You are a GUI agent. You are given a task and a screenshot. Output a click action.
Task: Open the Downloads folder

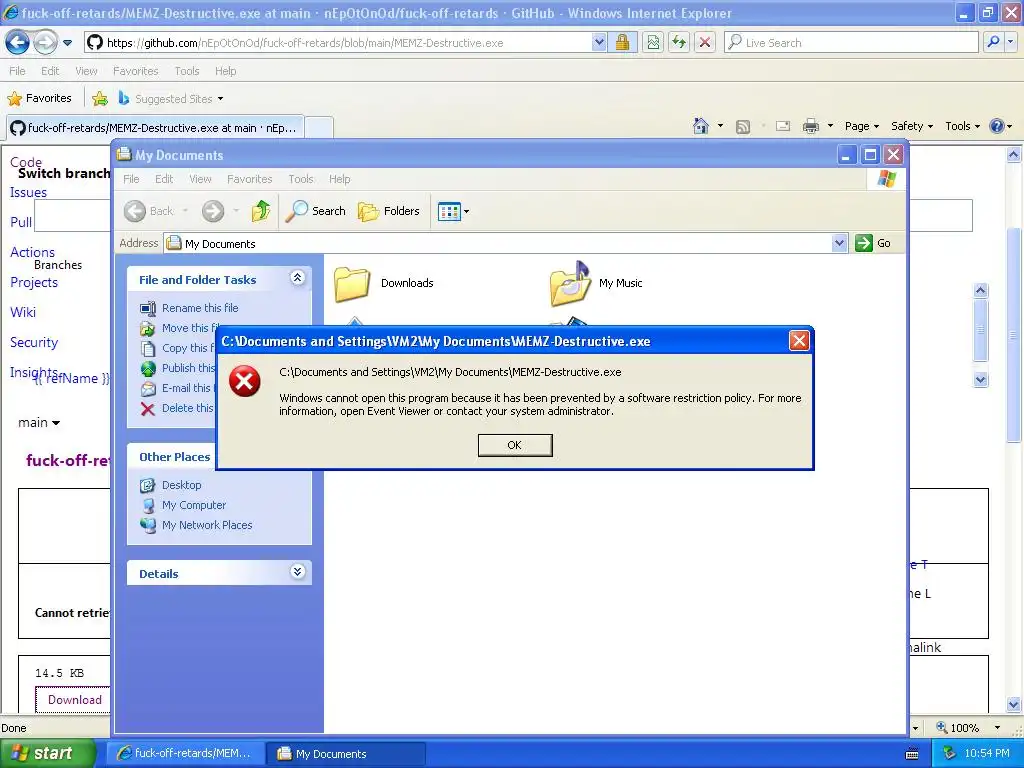pyautogui.click(x=384, y=283)
